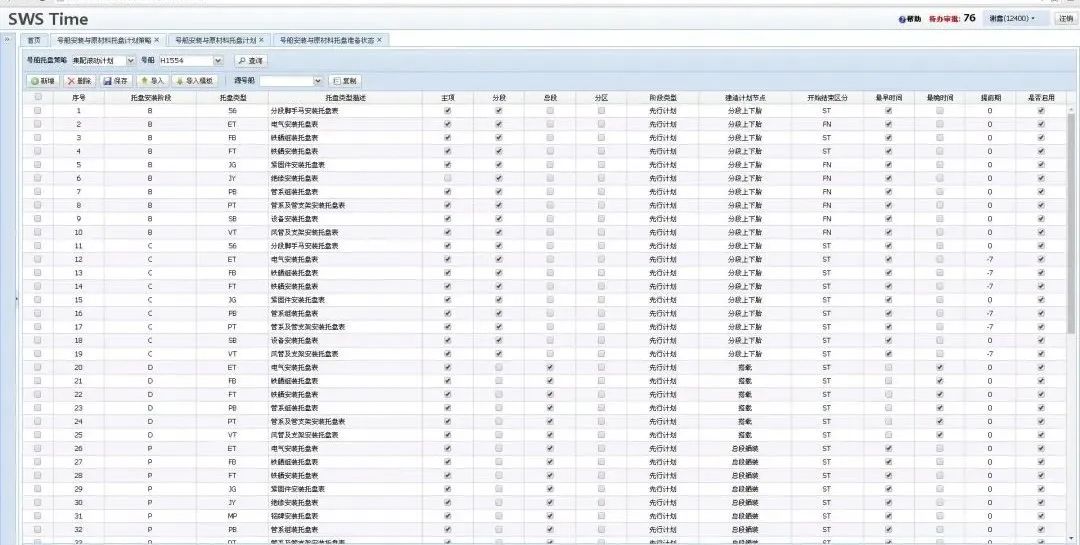
Task: Click the vertical scrollbar of the table
Action: coord(1072,250)
